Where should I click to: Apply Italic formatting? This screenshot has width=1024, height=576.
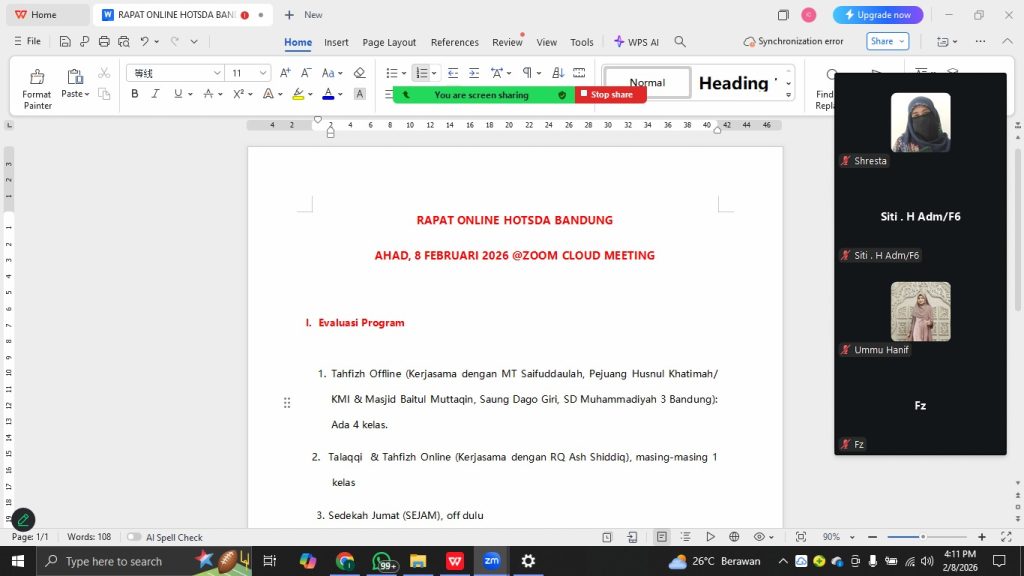point(155,94)
